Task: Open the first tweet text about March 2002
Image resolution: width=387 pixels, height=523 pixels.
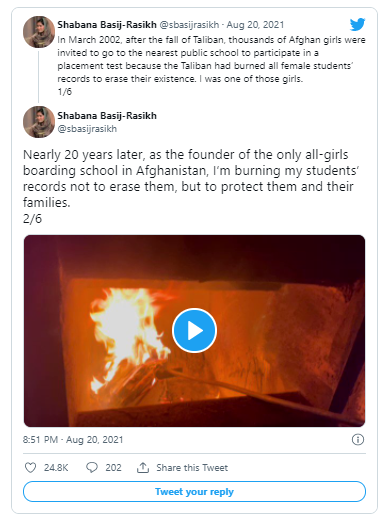Action: 211,59
